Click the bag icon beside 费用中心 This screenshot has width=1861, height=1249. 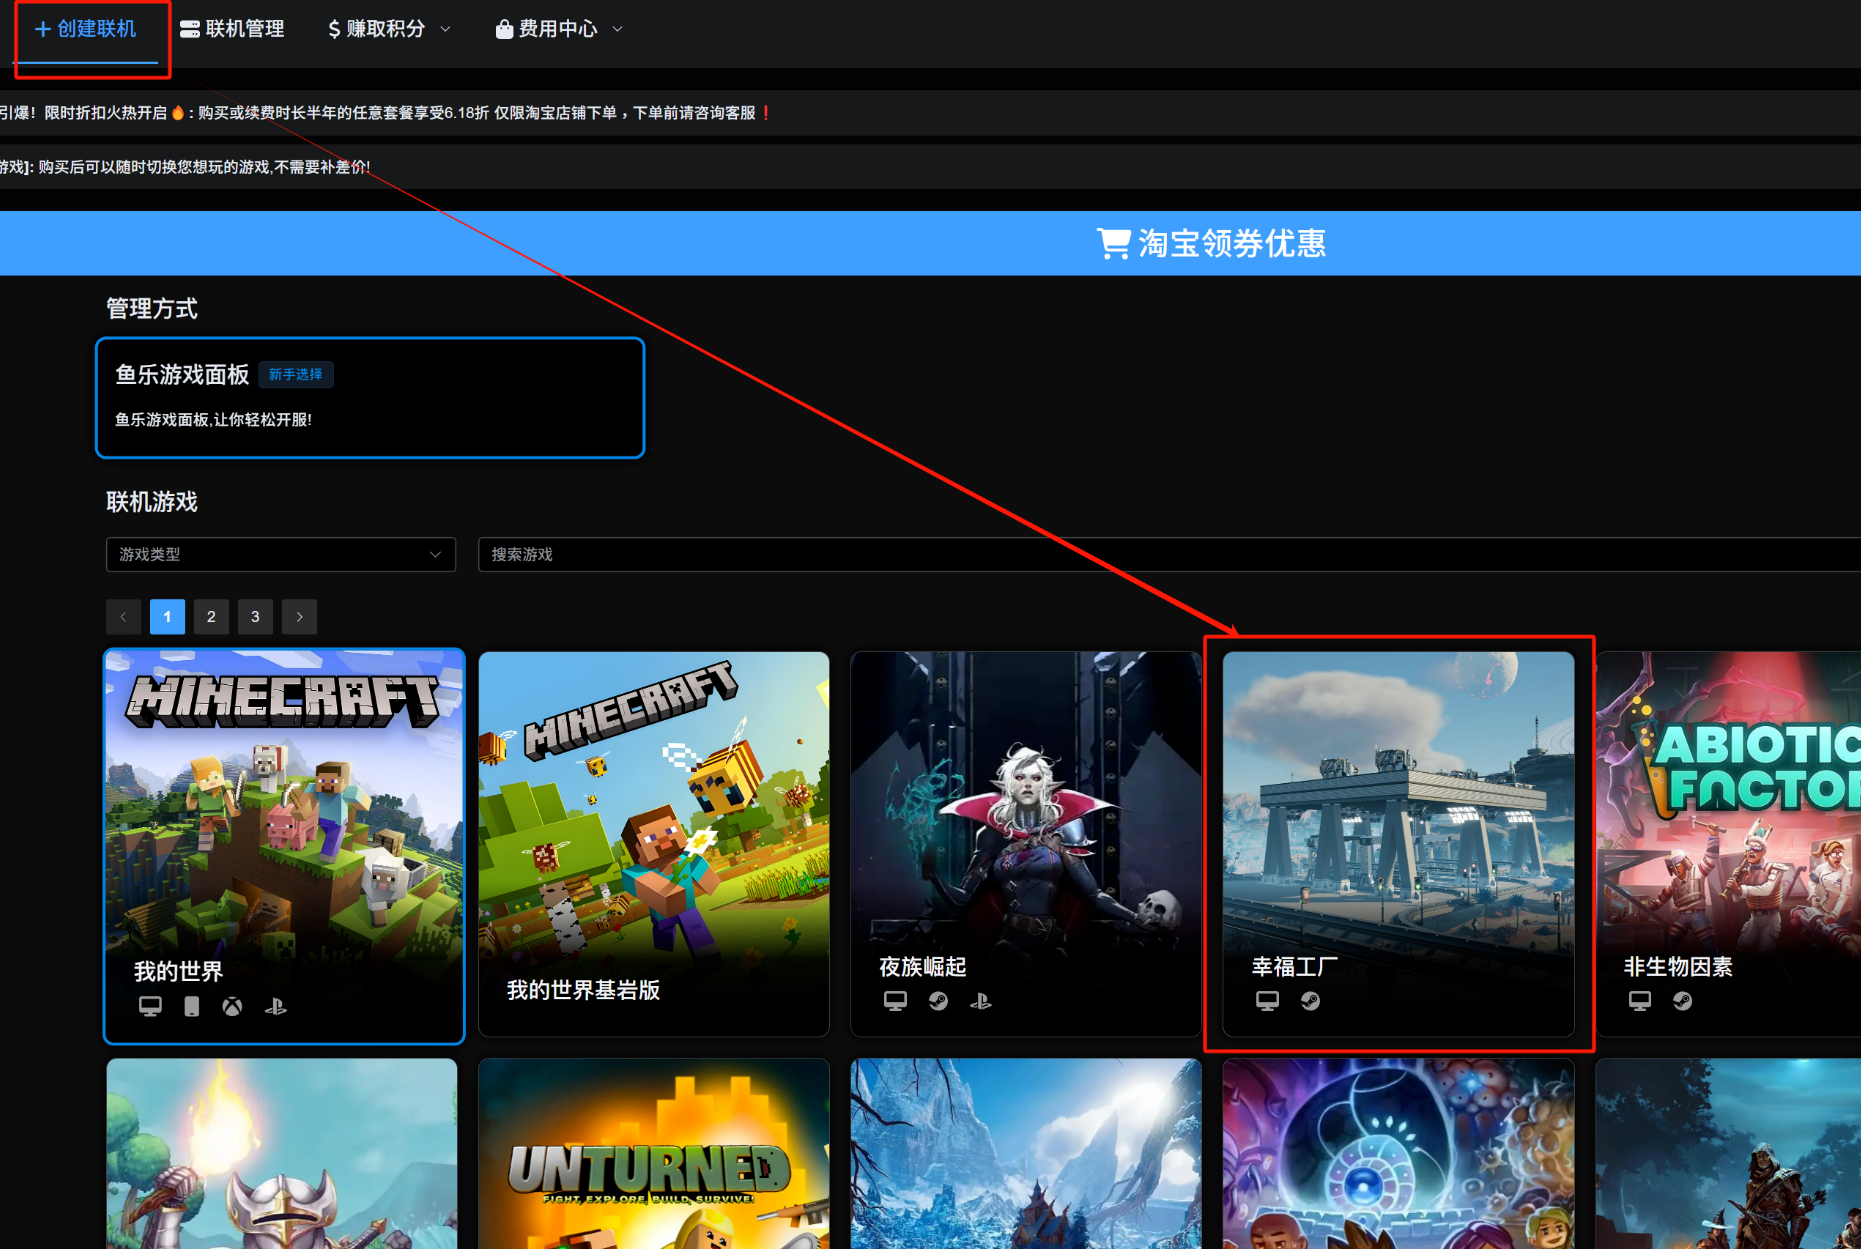(x=505, y=30)
